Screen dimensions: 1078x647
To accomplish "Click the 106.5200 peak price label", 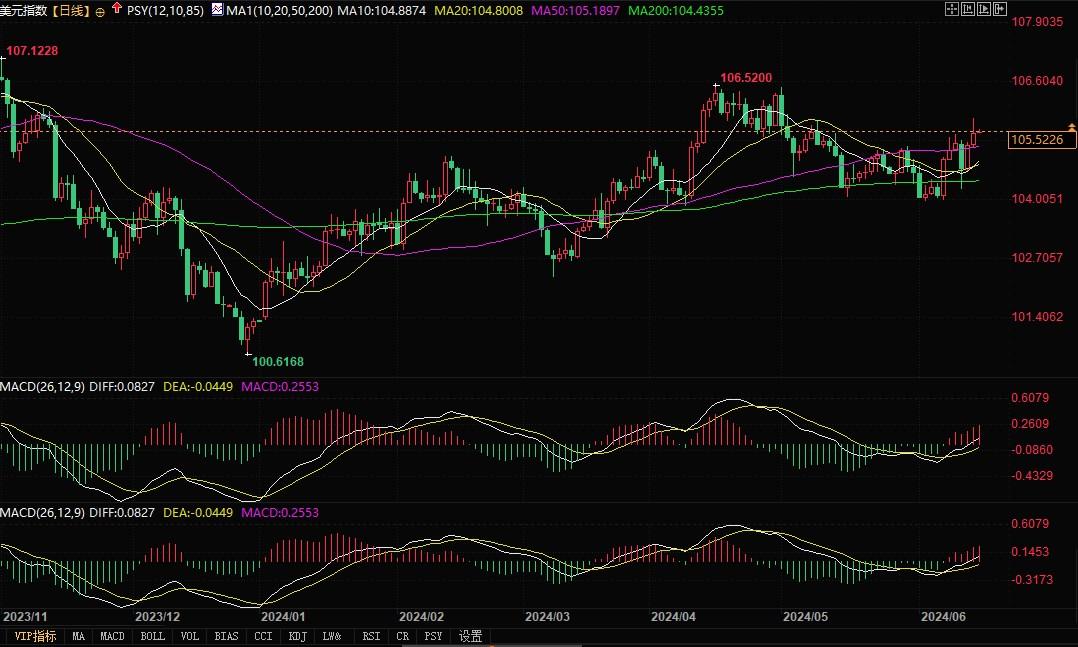I will click(x=746, y=78).
